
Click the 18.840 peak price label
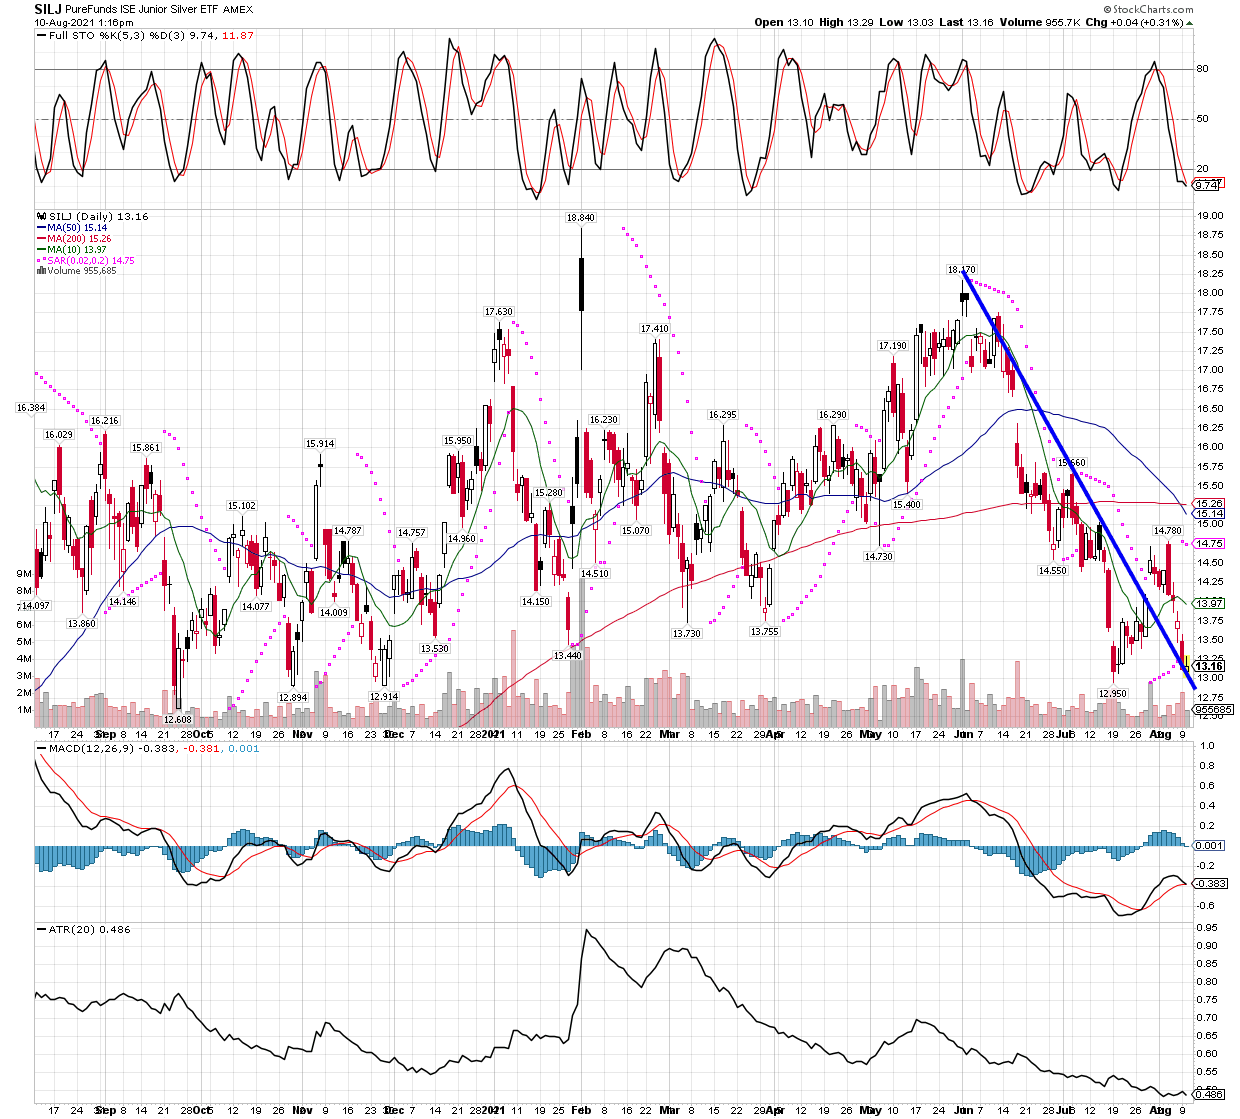580,217
